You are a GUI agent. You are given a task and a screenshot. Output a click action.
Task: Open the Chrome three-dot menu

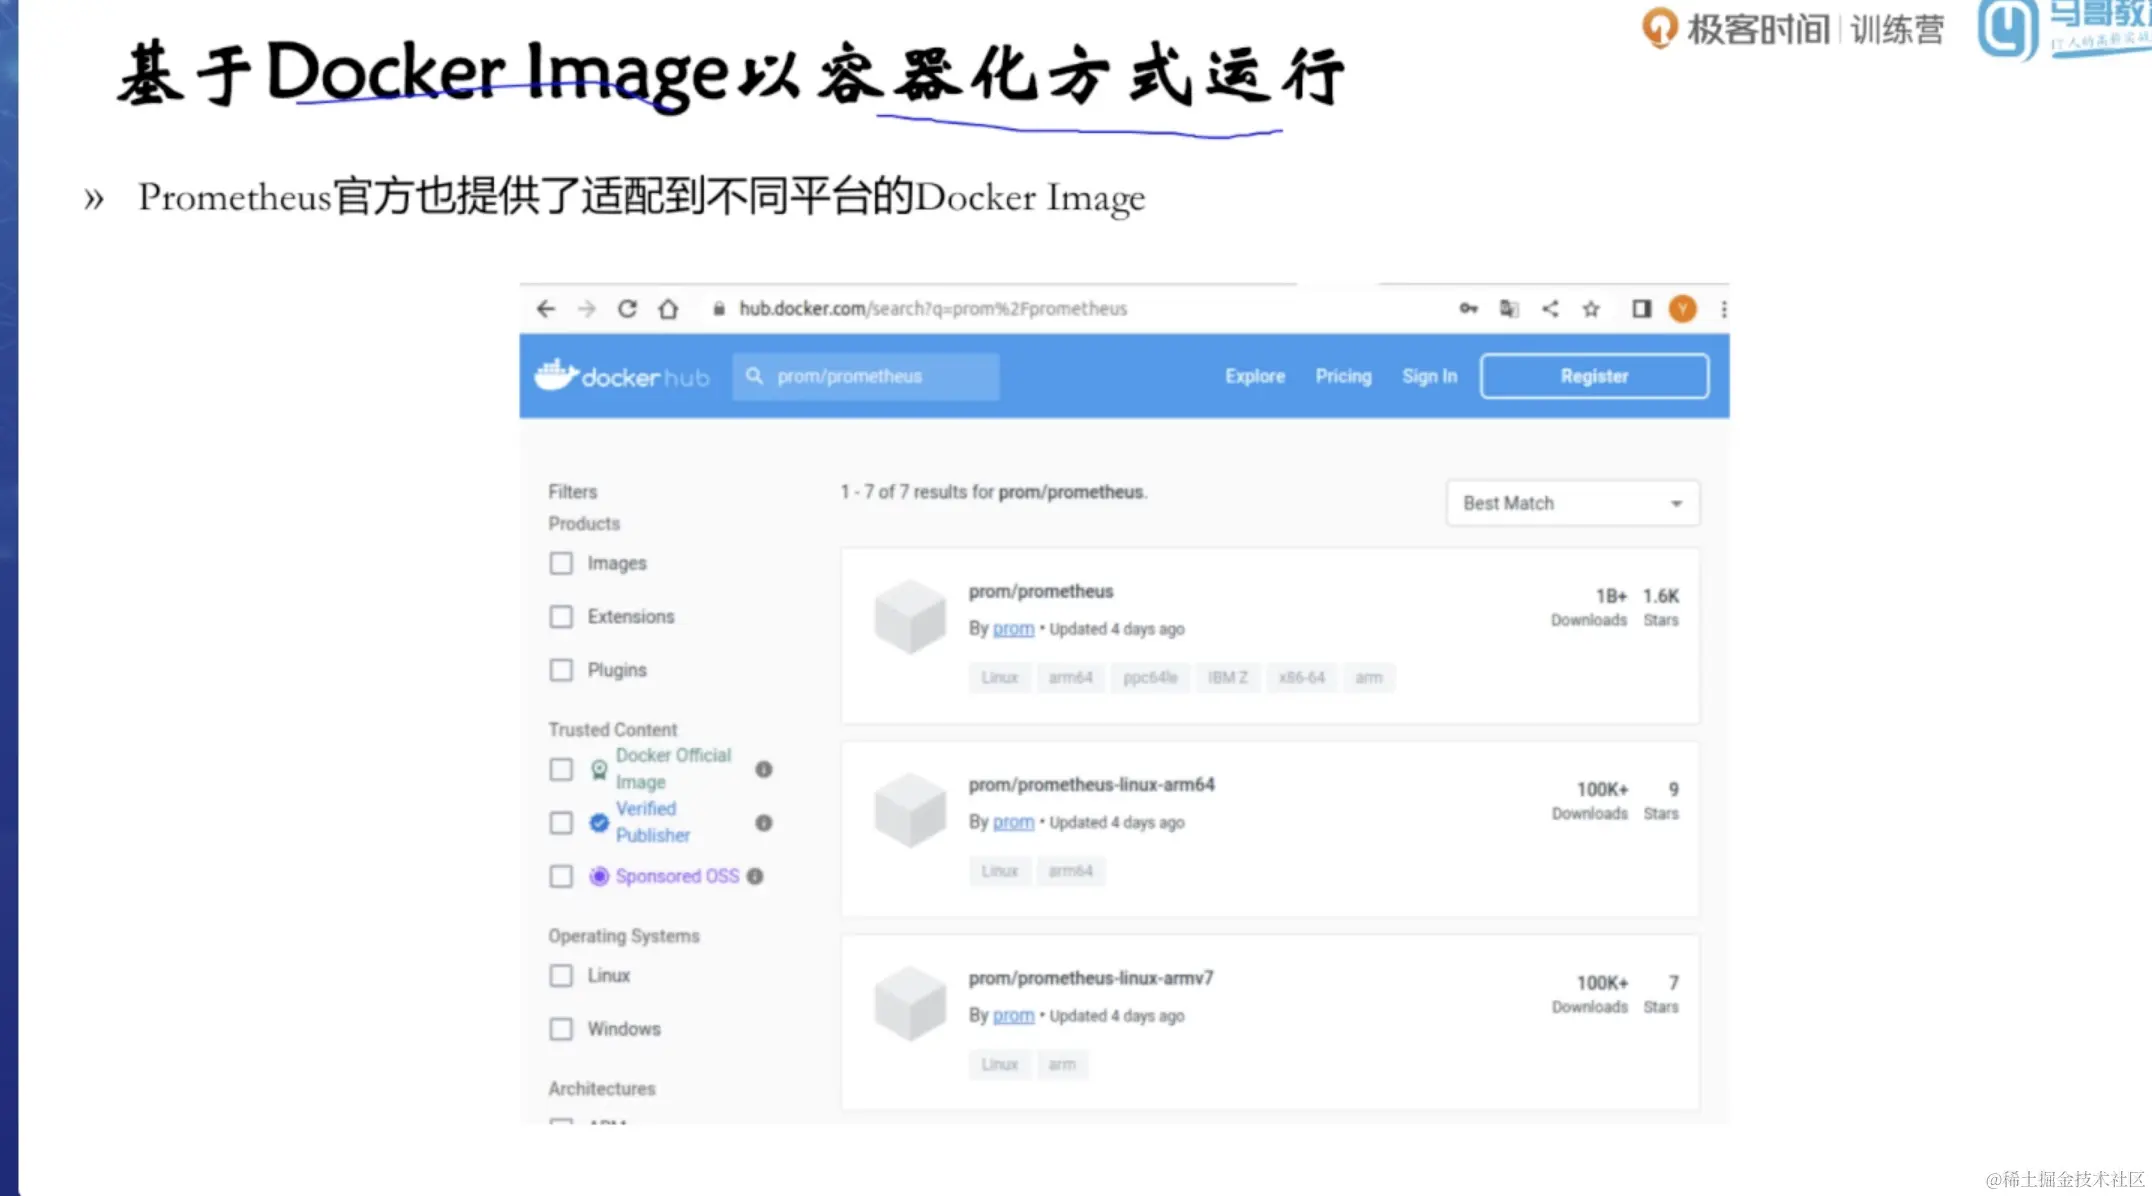click(1723, 309)
